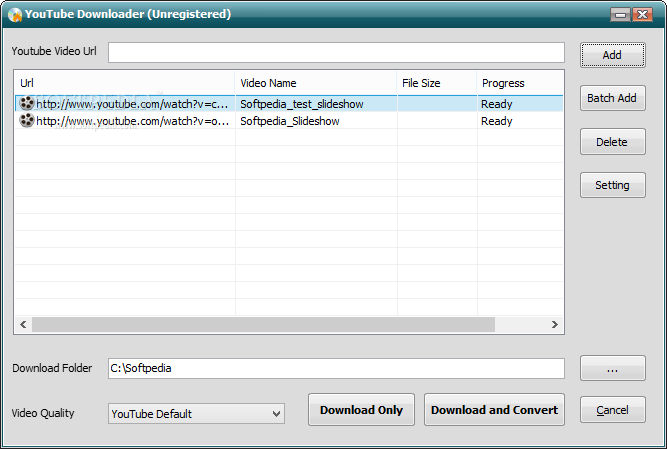667x449 pixels.
Task: Focus the Youtube Video Url field
Action: pos(336,52)
